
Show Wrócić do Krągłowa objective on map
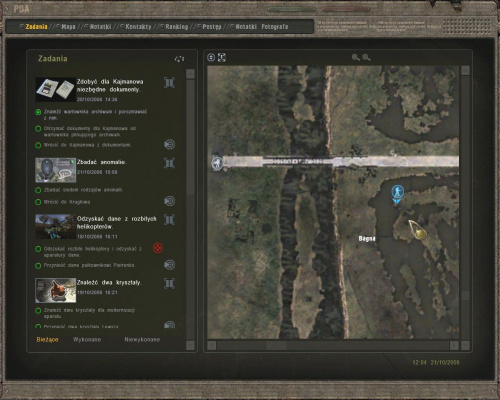(169, 201)
